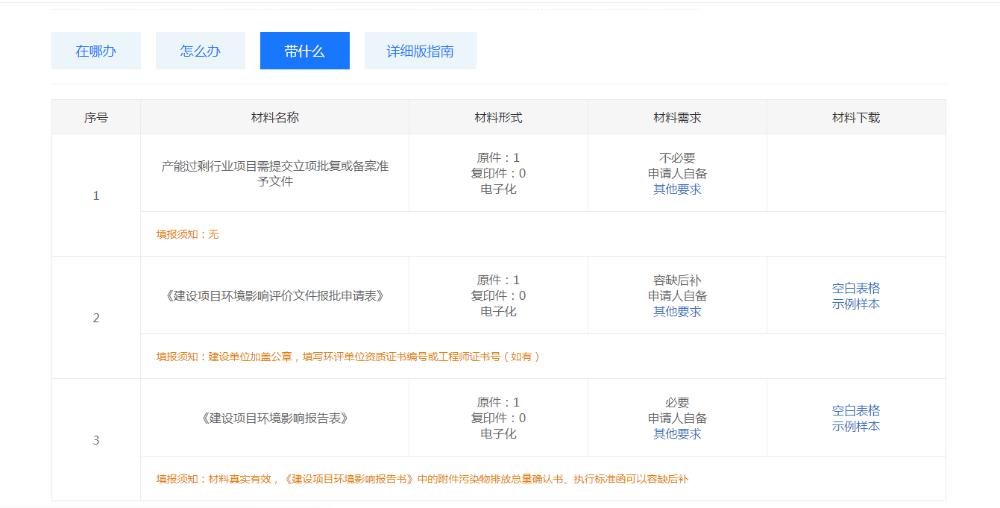Click the 序号 column header
This screenshot has width=1000, height=508.
[x=96, y=117]
